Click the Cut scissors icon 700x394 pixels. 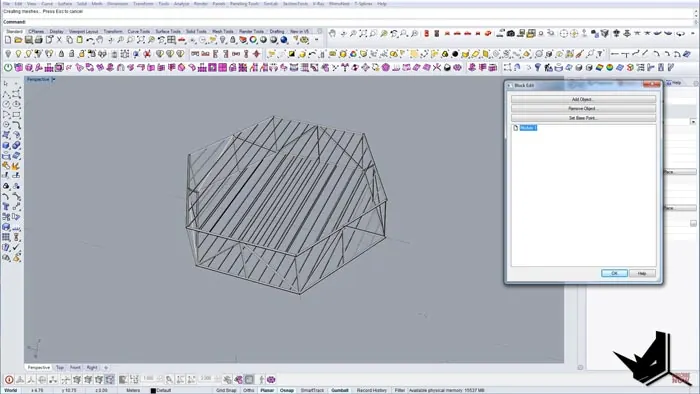59,40
